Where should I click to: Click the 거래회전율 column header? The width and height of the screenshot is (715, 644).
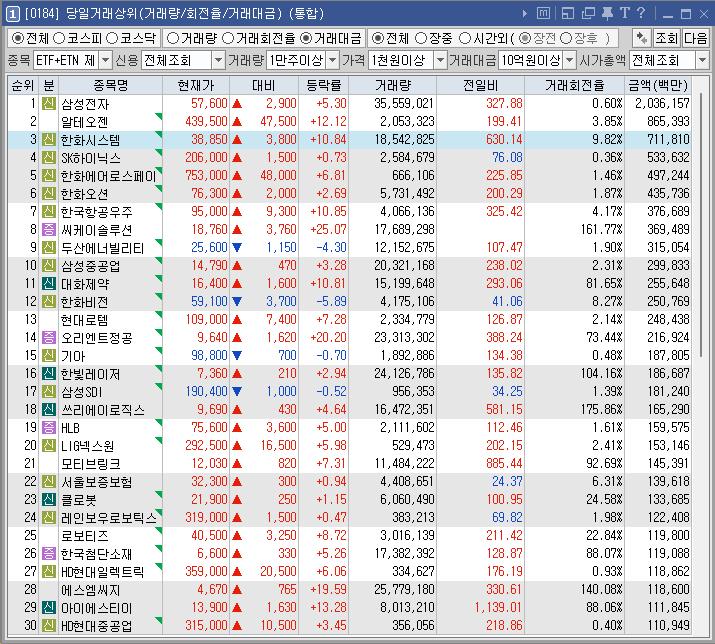(x=575, y=85)
